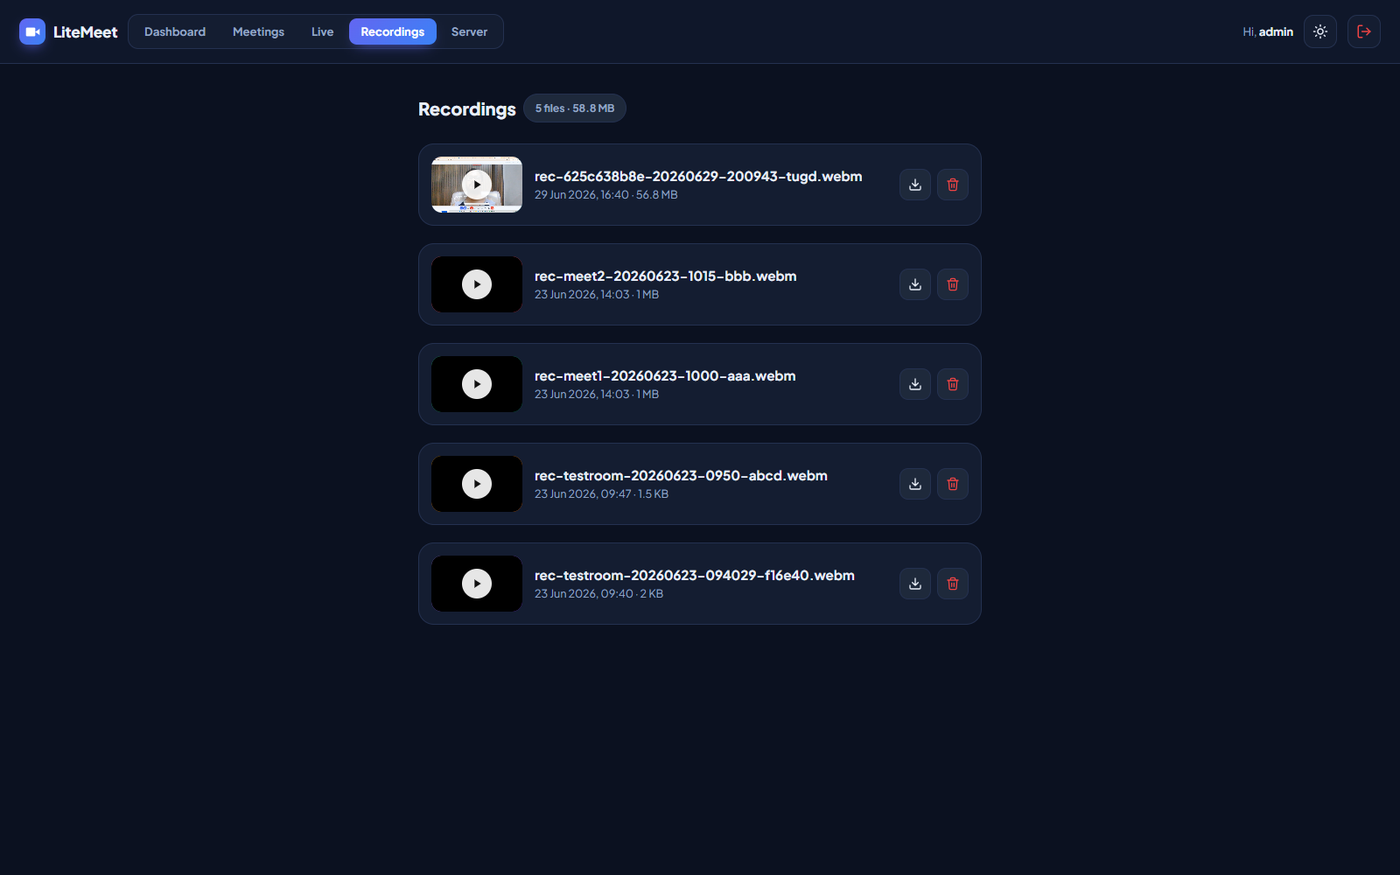The height and width of the screenshot is (875, 1400).
Task: Click the LiteMeet brand name
Action: [x=85, y=32]
